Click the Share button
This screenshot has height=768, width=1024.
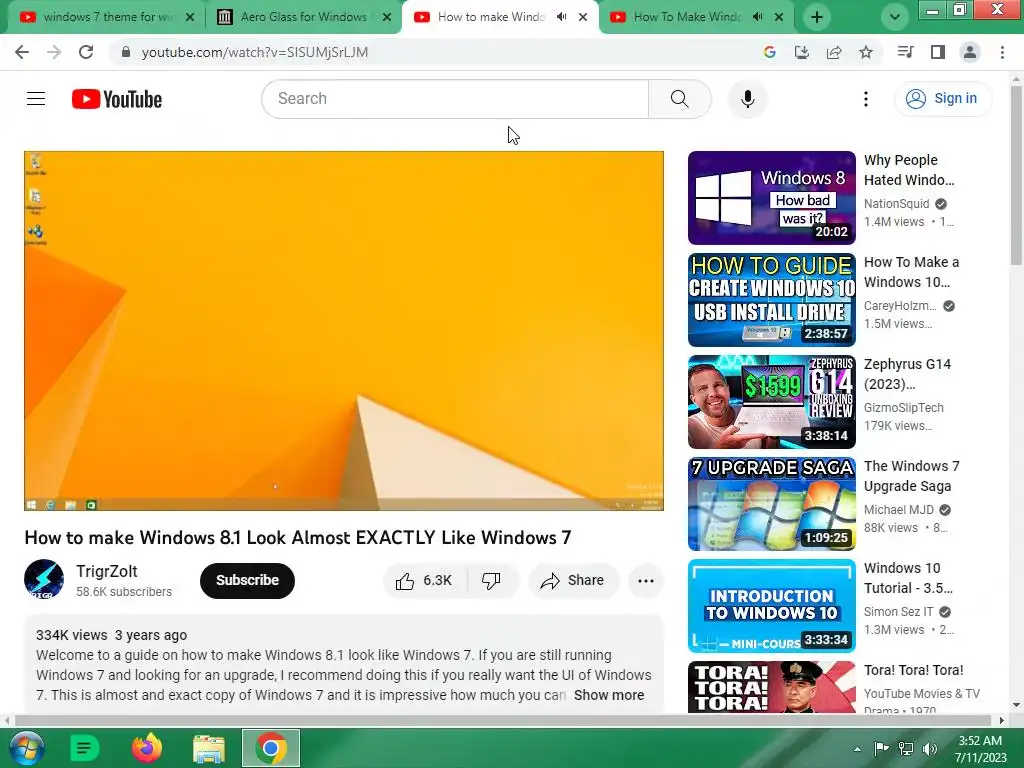(573, 581)
